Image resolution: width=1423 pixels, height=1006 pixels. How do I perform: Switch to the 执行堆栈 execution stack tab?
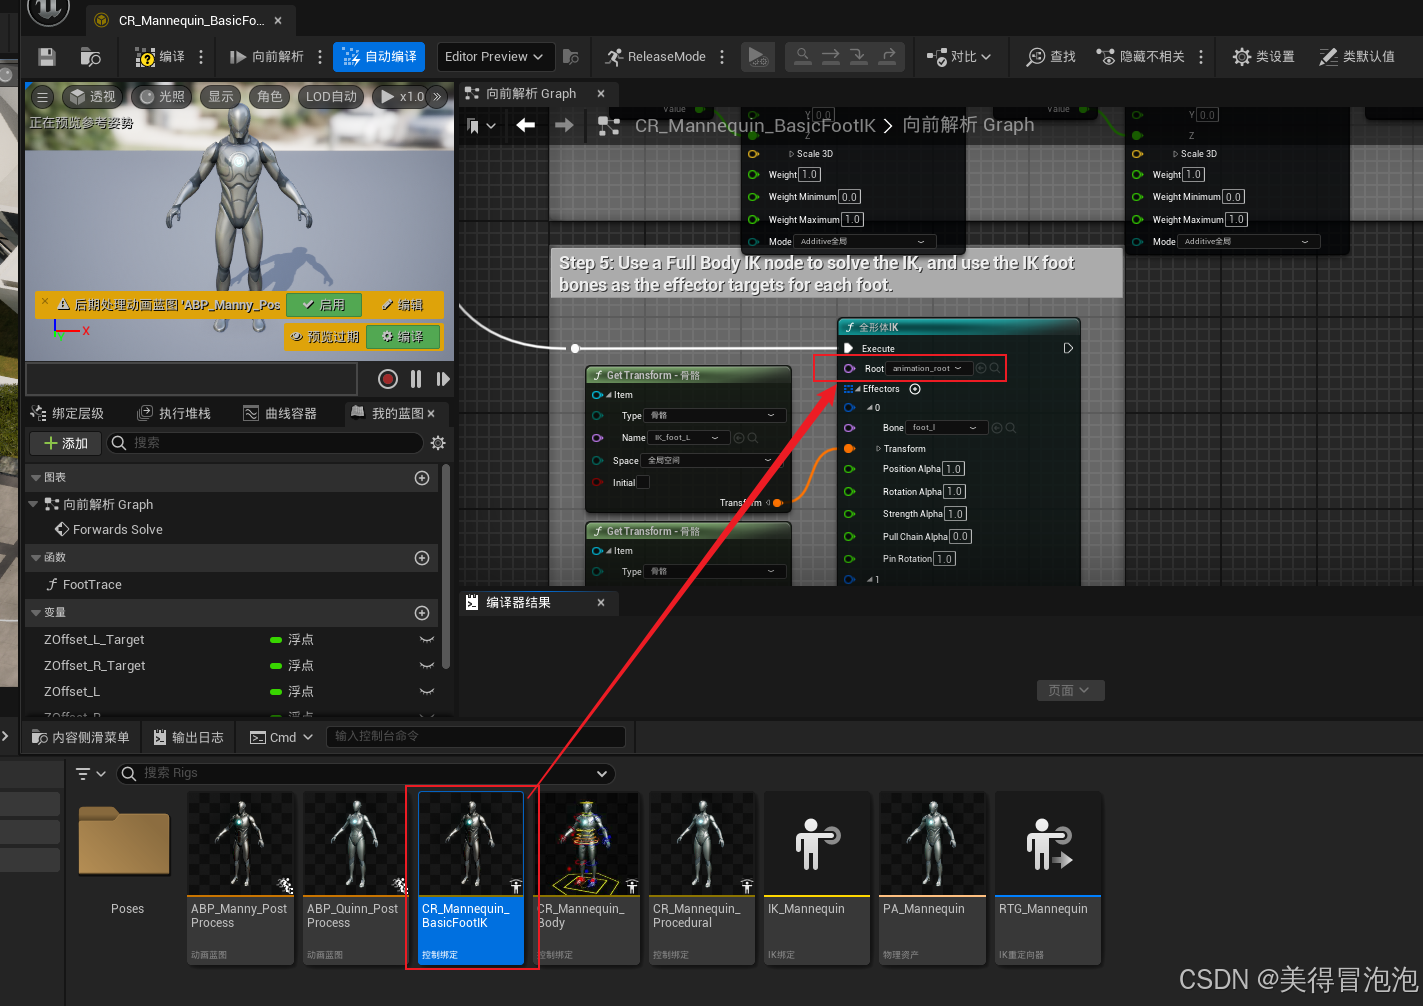(174, 413)
